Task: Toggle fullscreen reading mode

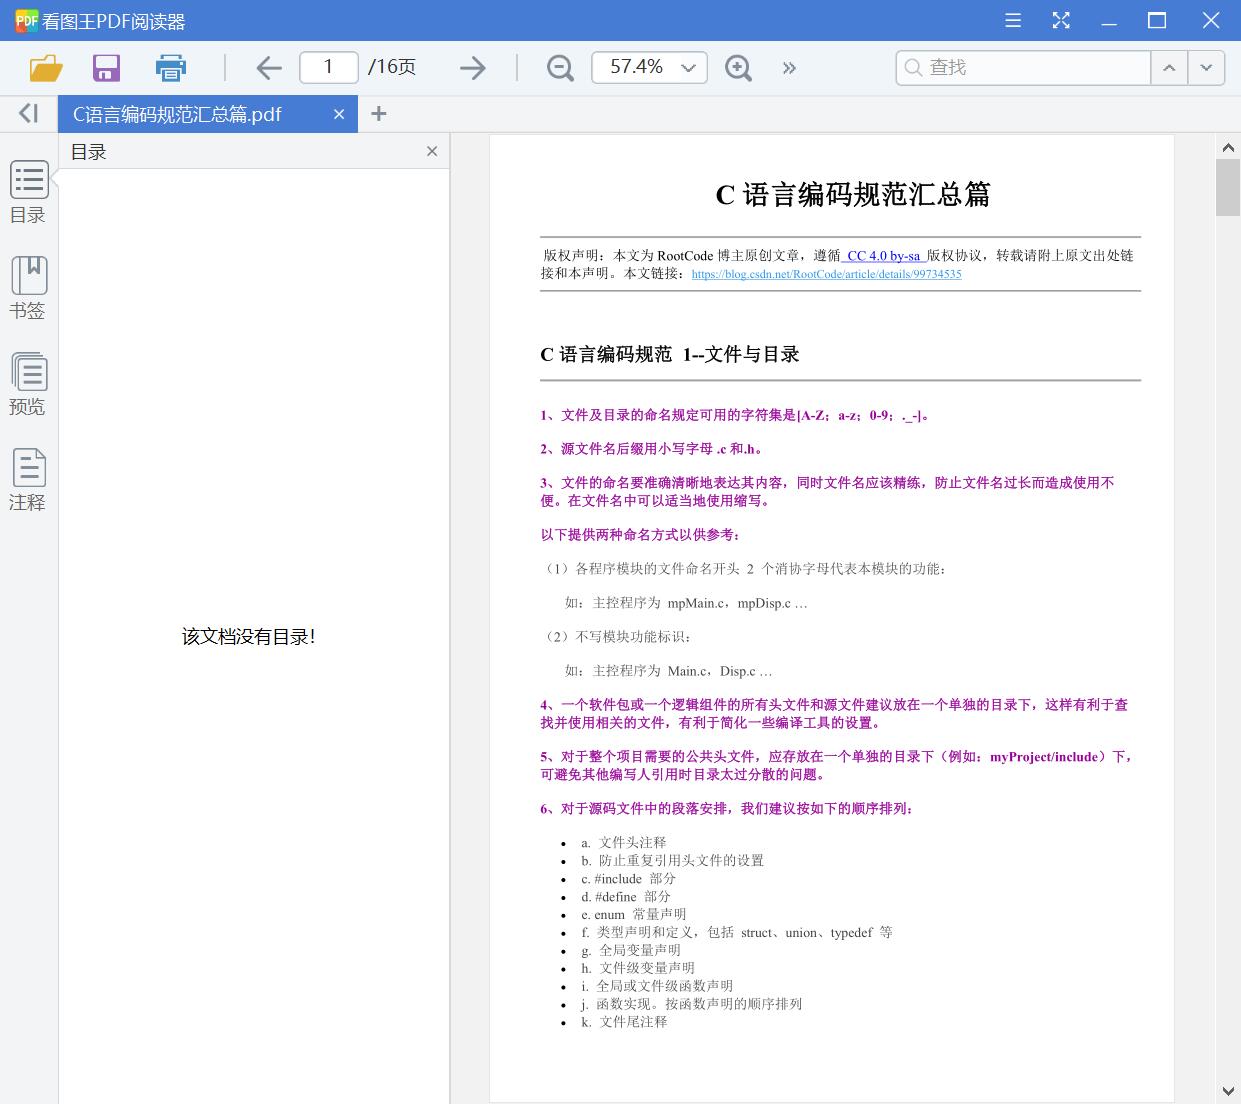Action: [x=1060, y=20]
